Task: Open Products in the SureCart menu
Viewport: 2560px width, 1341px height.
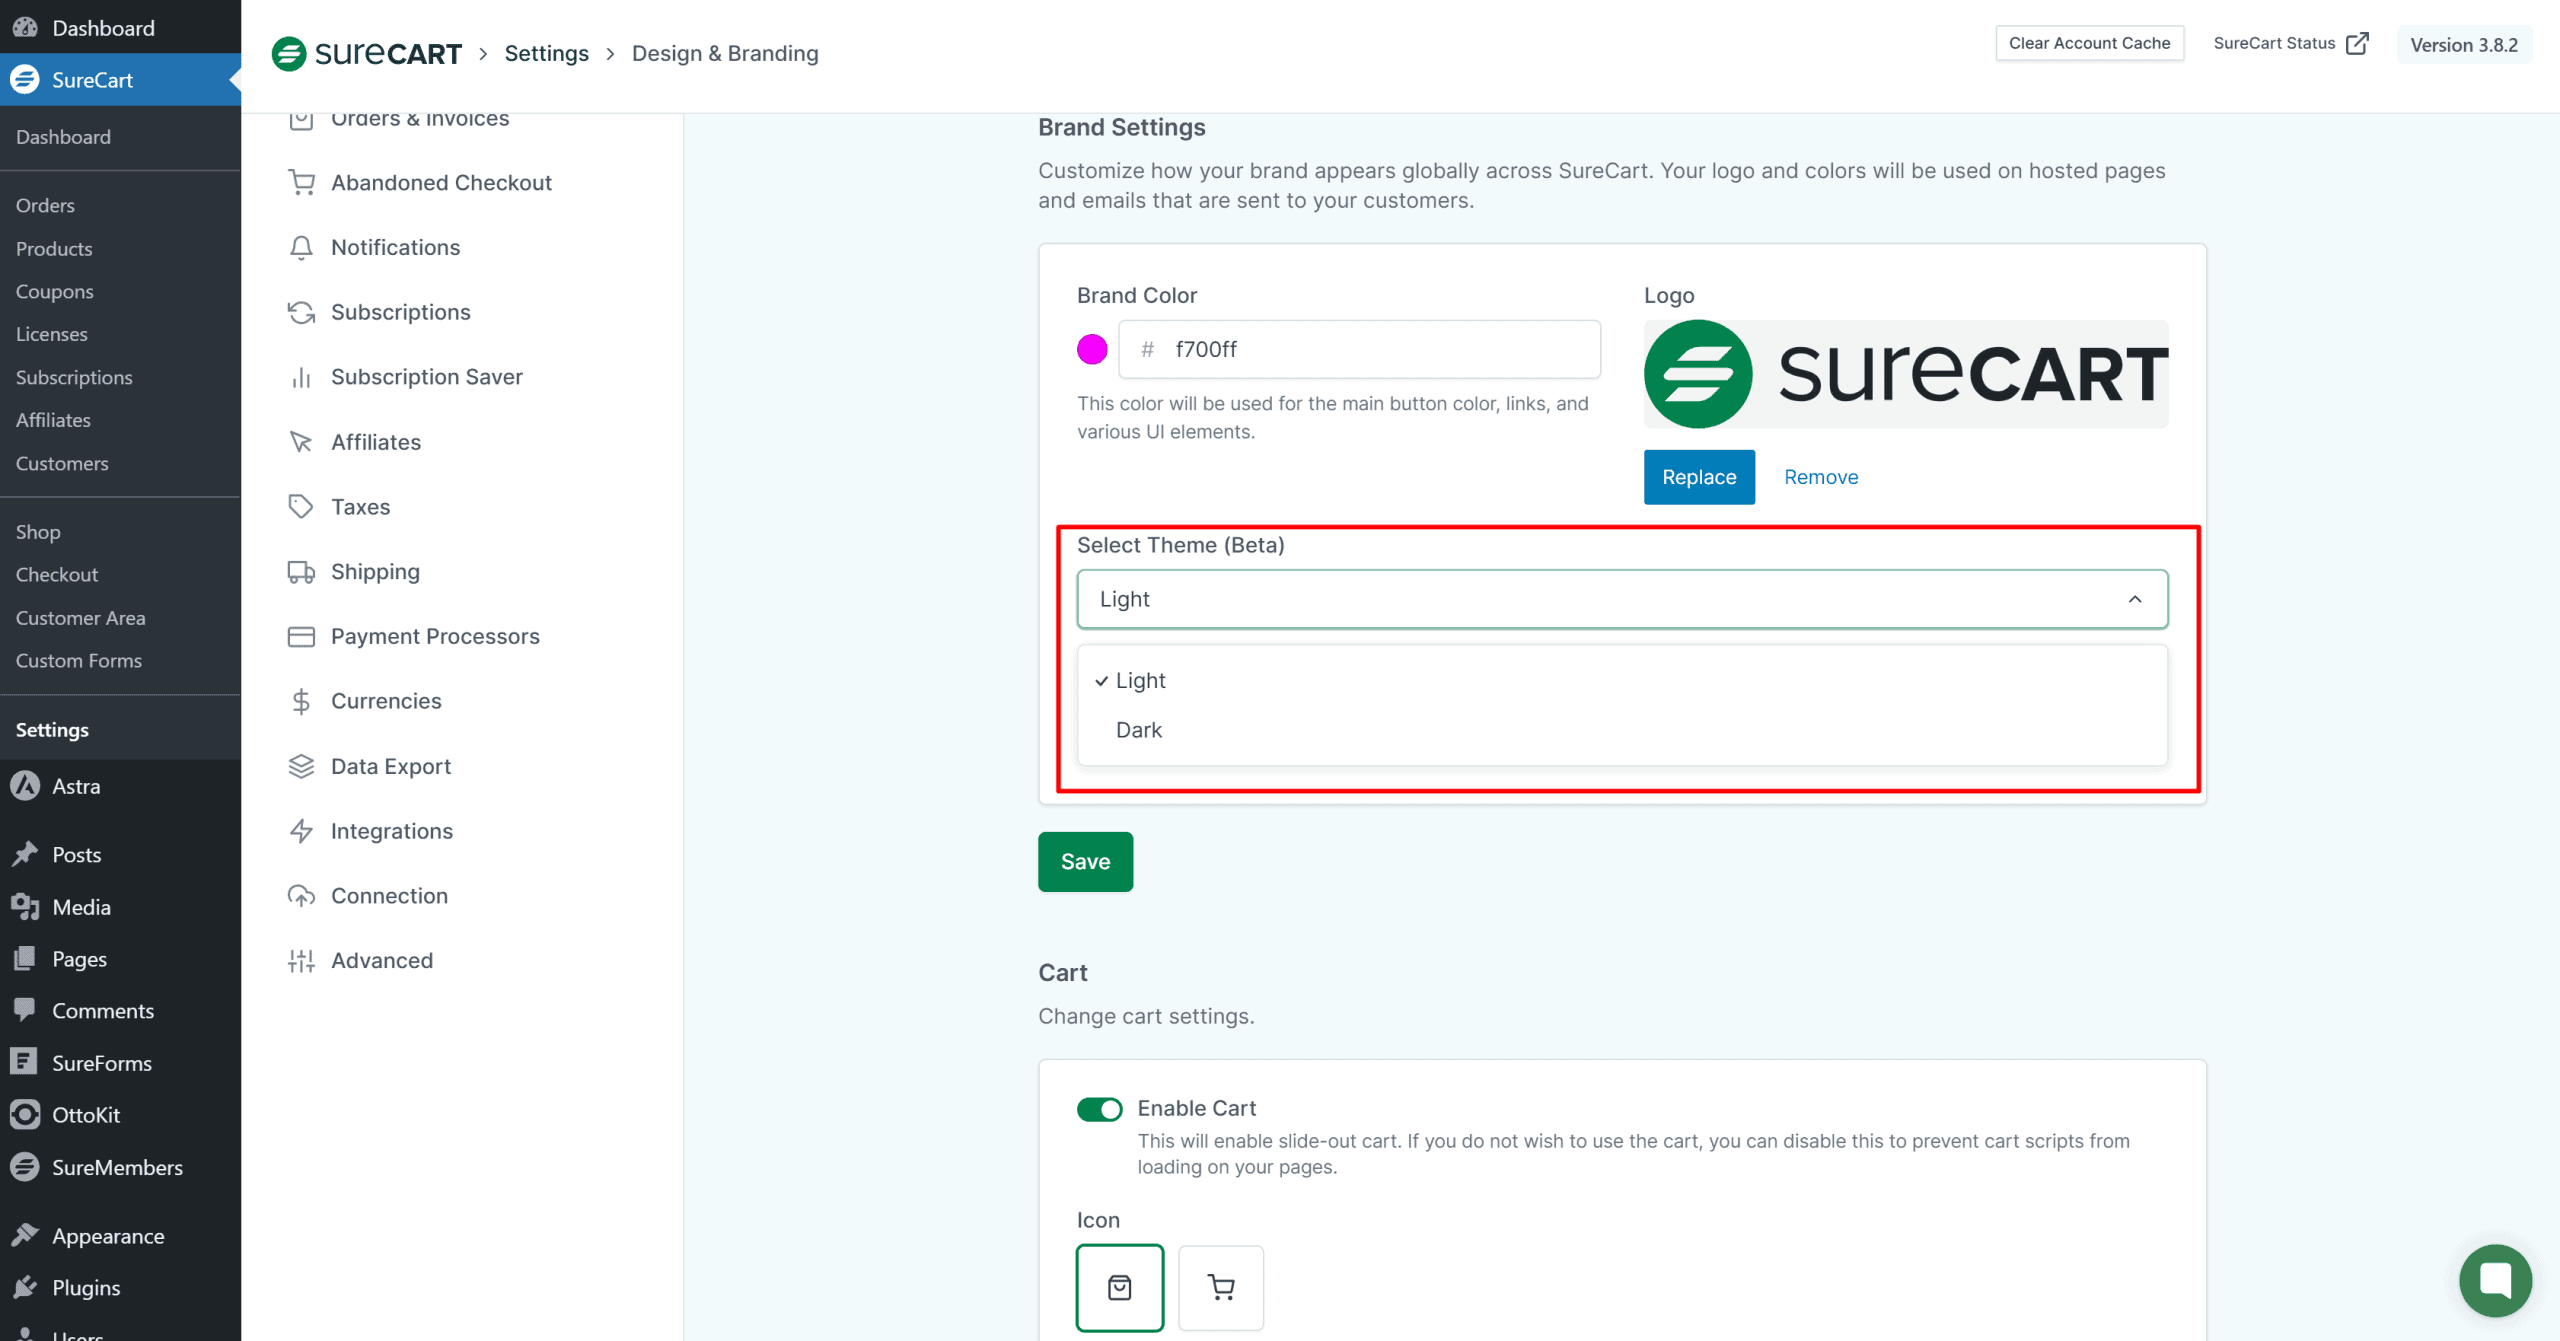Action: pyautogui.click(x=54, y=249)
